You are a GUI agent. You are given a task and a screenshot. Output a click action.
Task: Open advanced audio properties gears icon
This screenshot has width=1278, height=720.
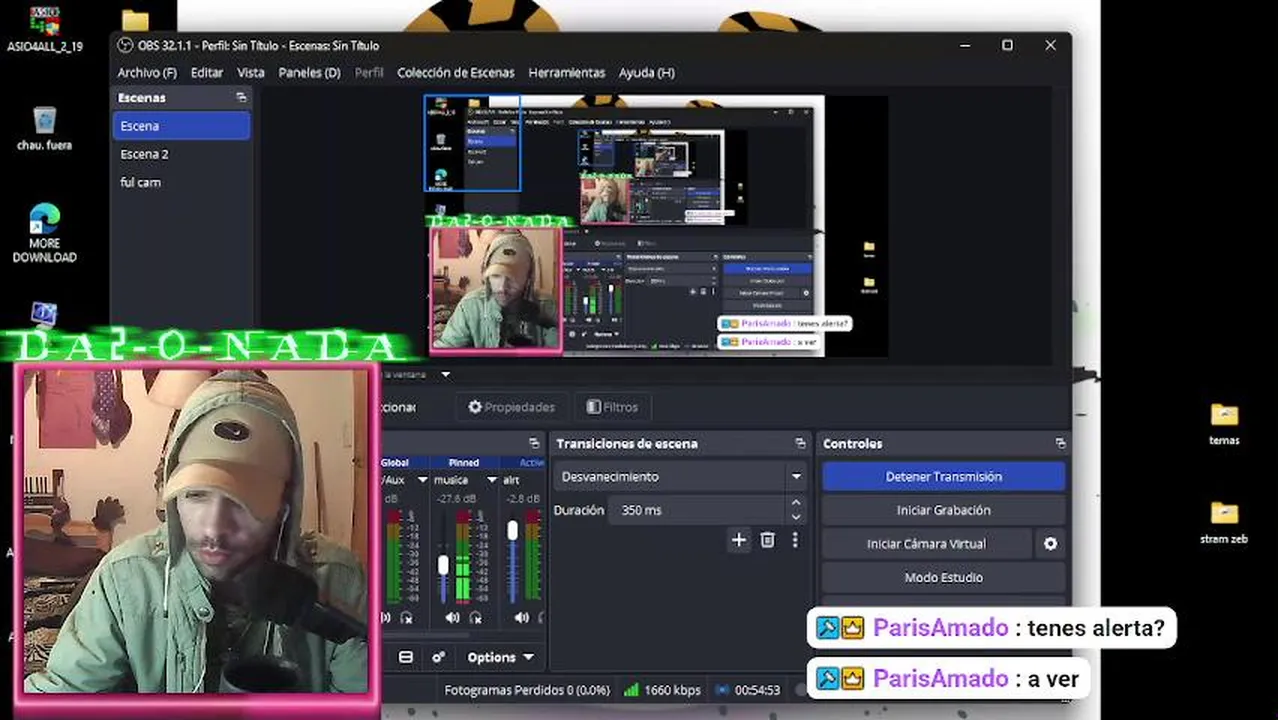[438, 657]
